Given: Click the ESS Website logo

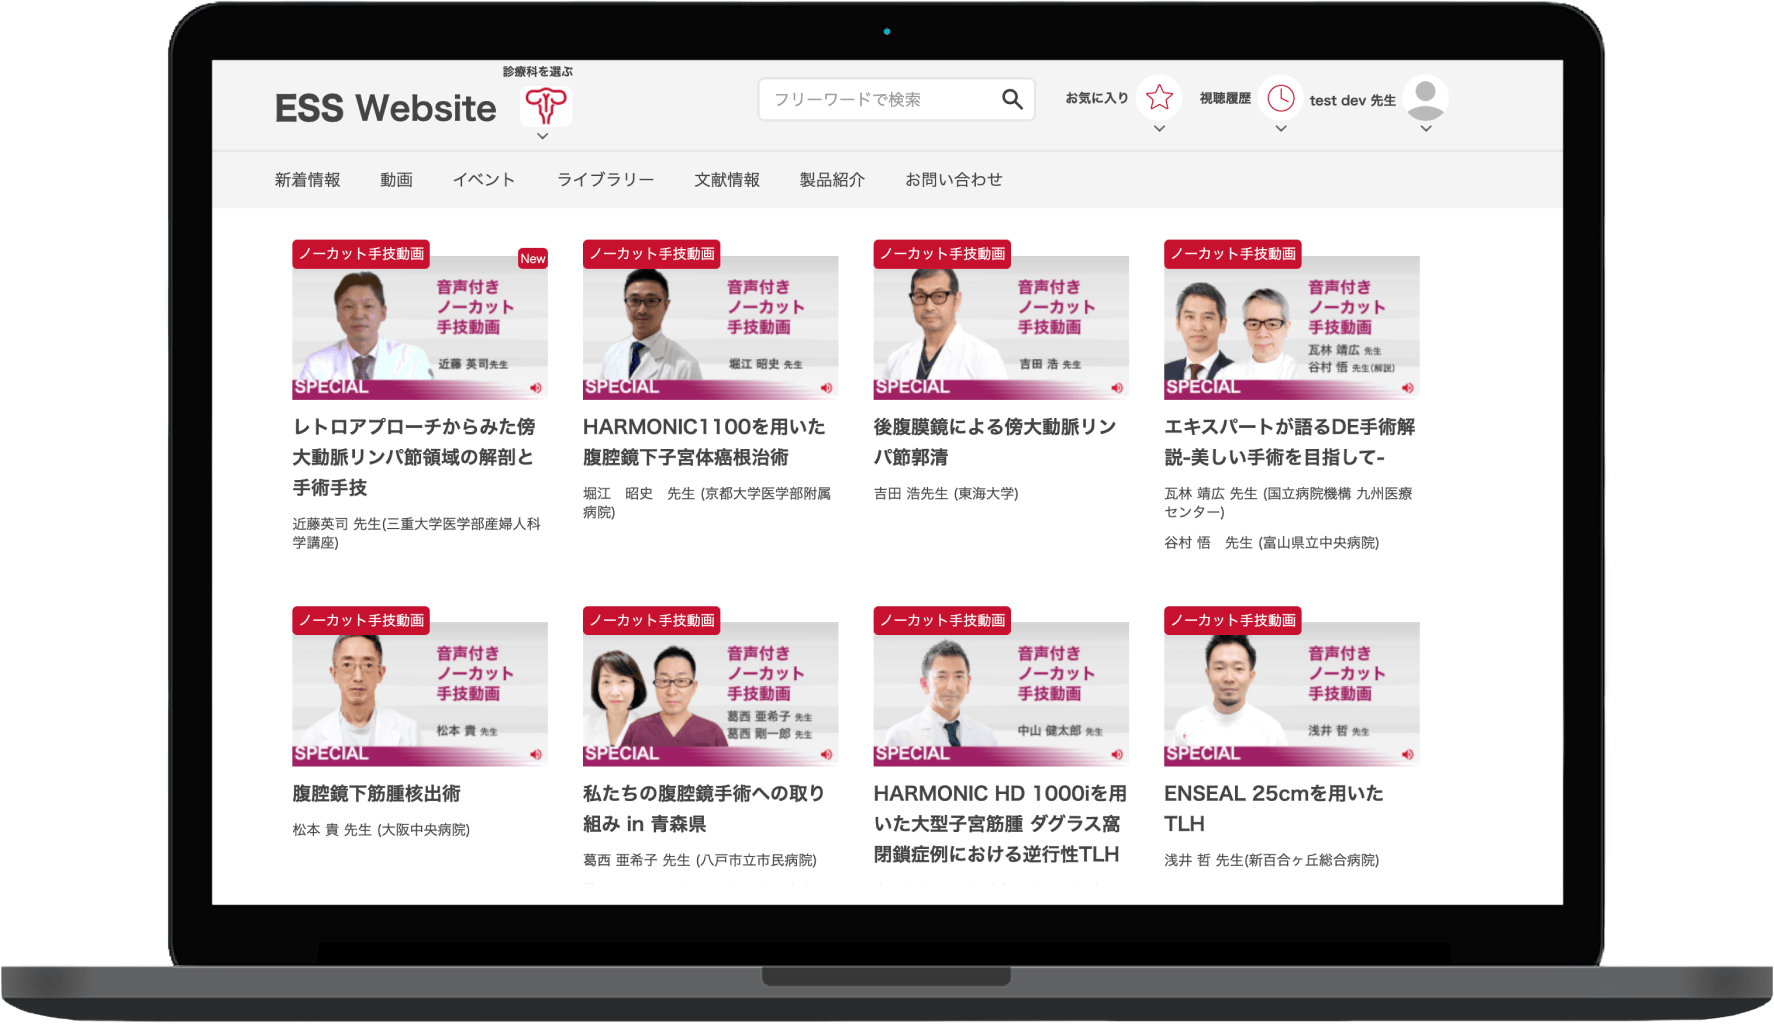Looking at the screenshot, I should coord(385,108).
